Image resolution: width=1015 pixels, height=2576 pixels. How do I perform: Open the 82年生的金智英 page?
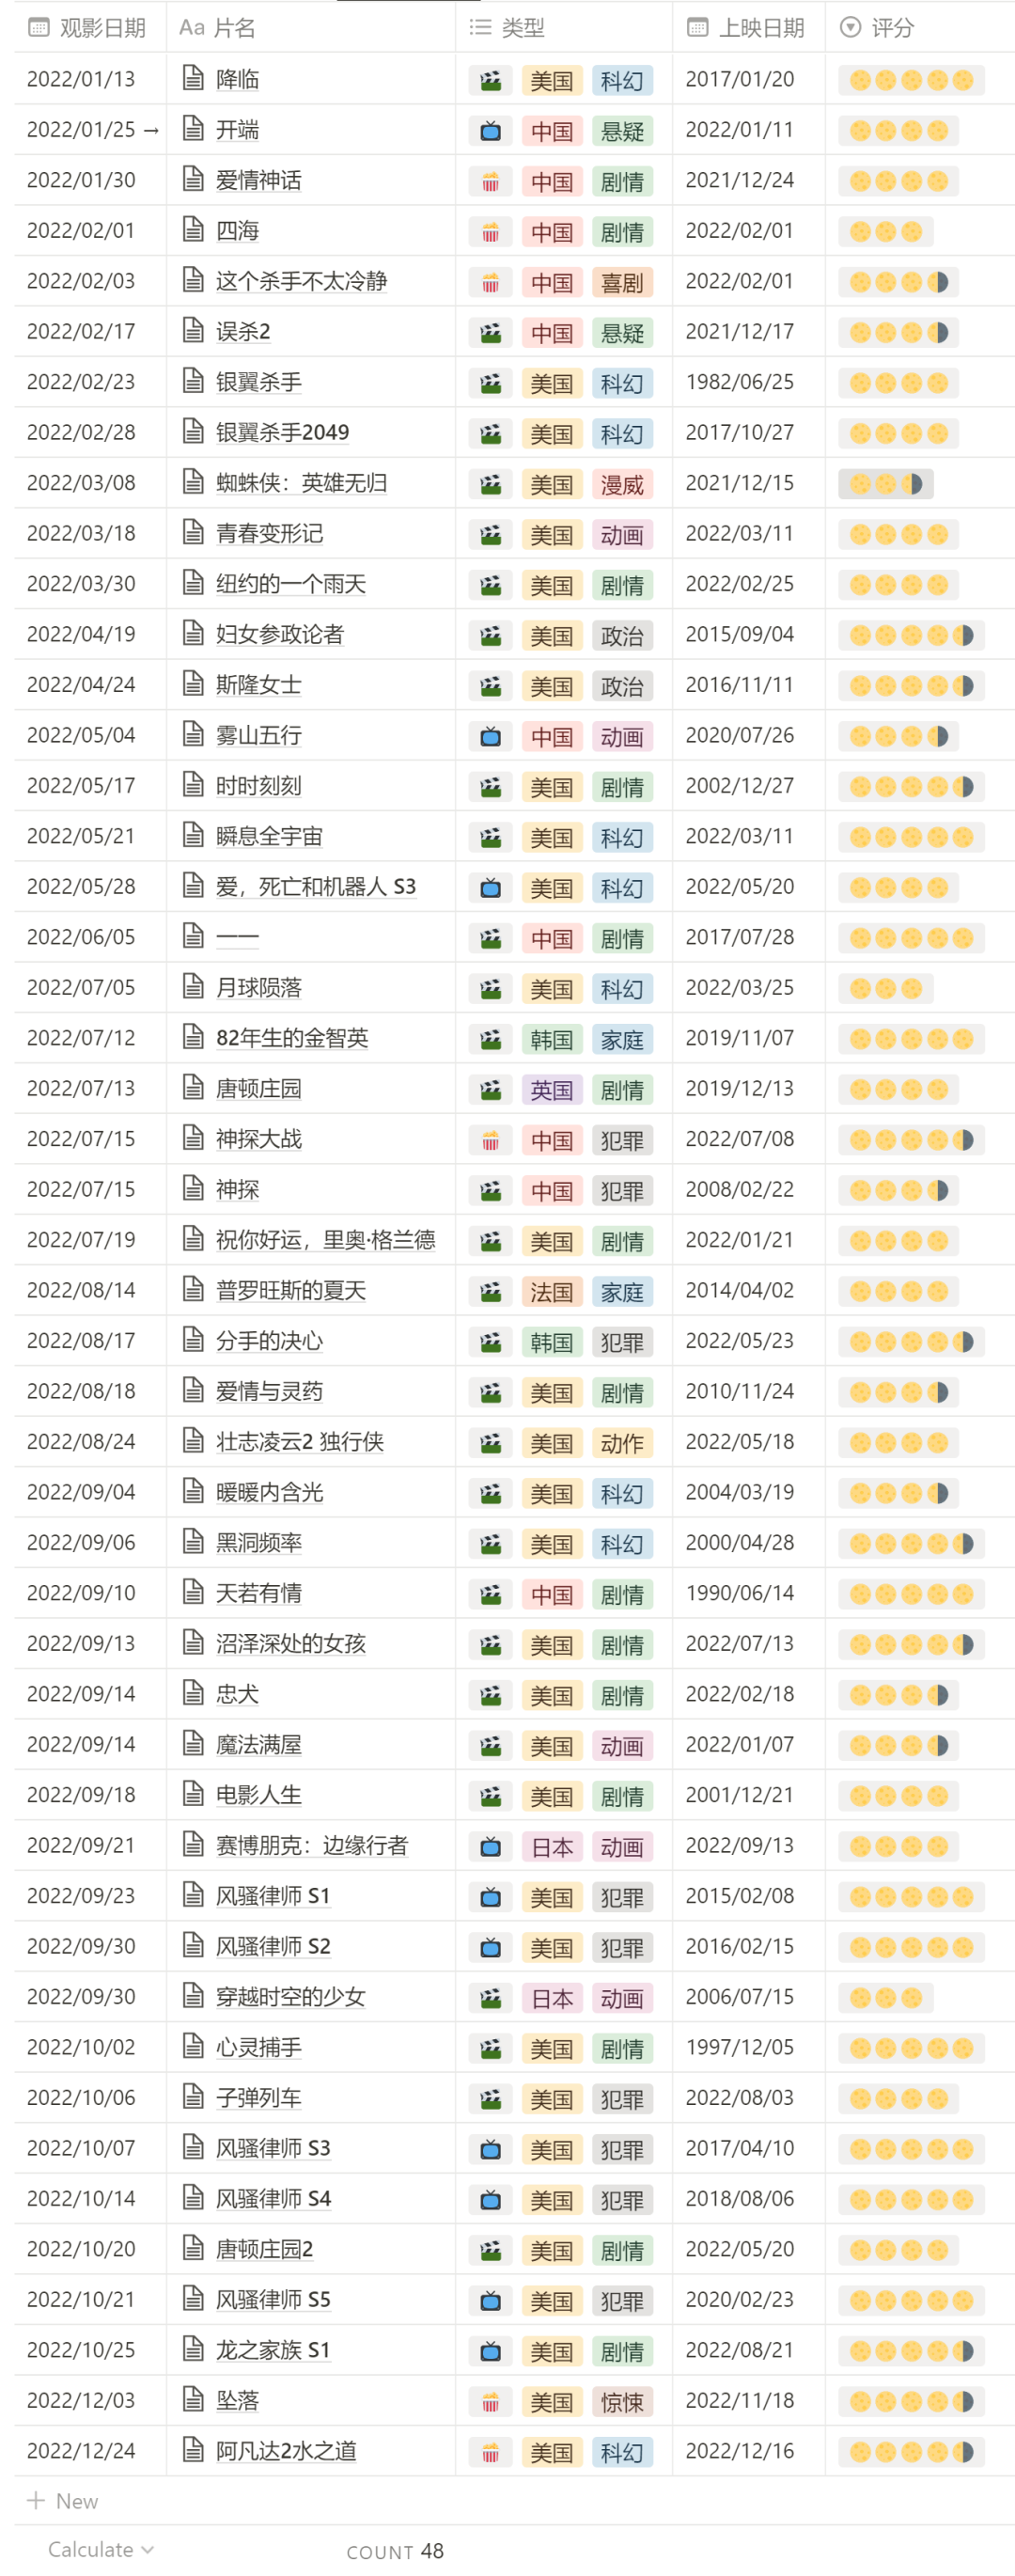(292, 1038)
